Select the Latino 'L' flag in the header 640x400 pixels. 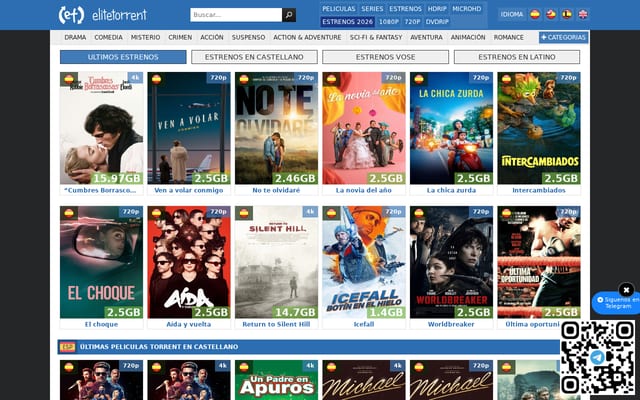(x=567, y=14)
